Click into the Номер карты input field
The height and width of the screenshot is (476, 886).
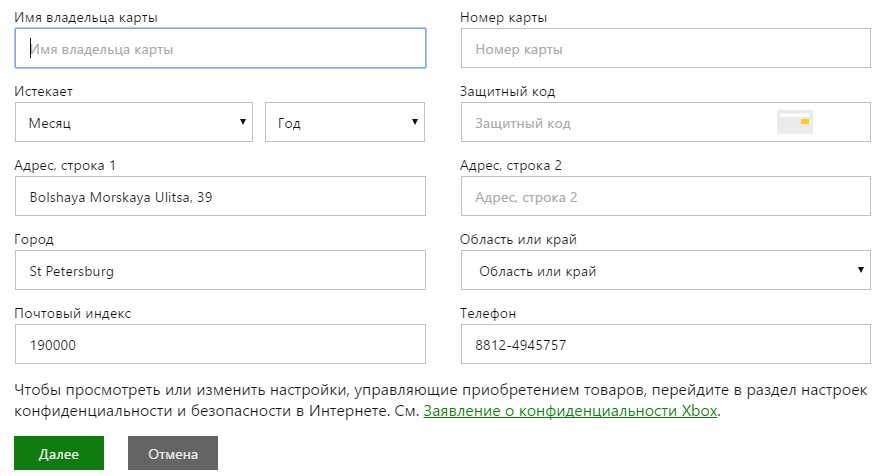(x=665, y=48)
